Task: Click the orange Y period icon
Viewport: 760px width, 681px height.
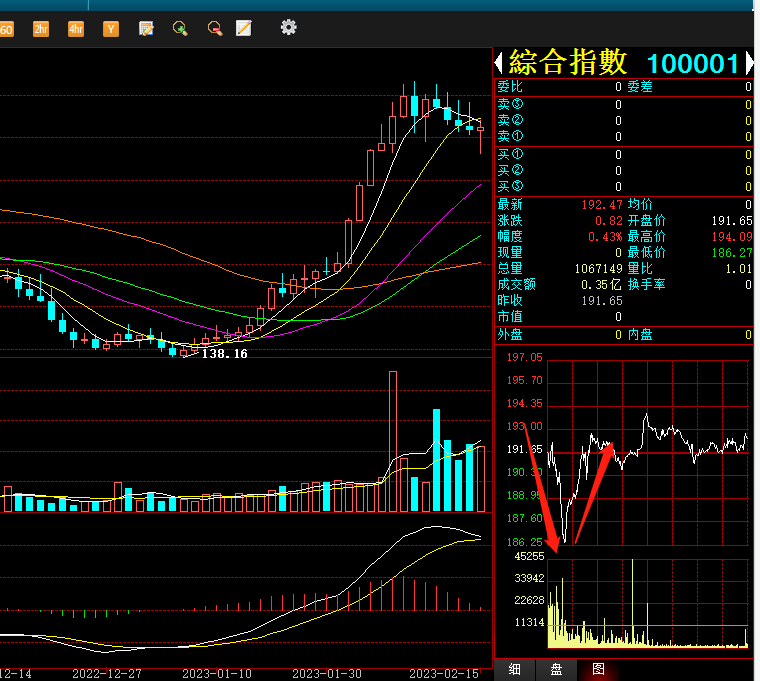Action: point(111,29)
